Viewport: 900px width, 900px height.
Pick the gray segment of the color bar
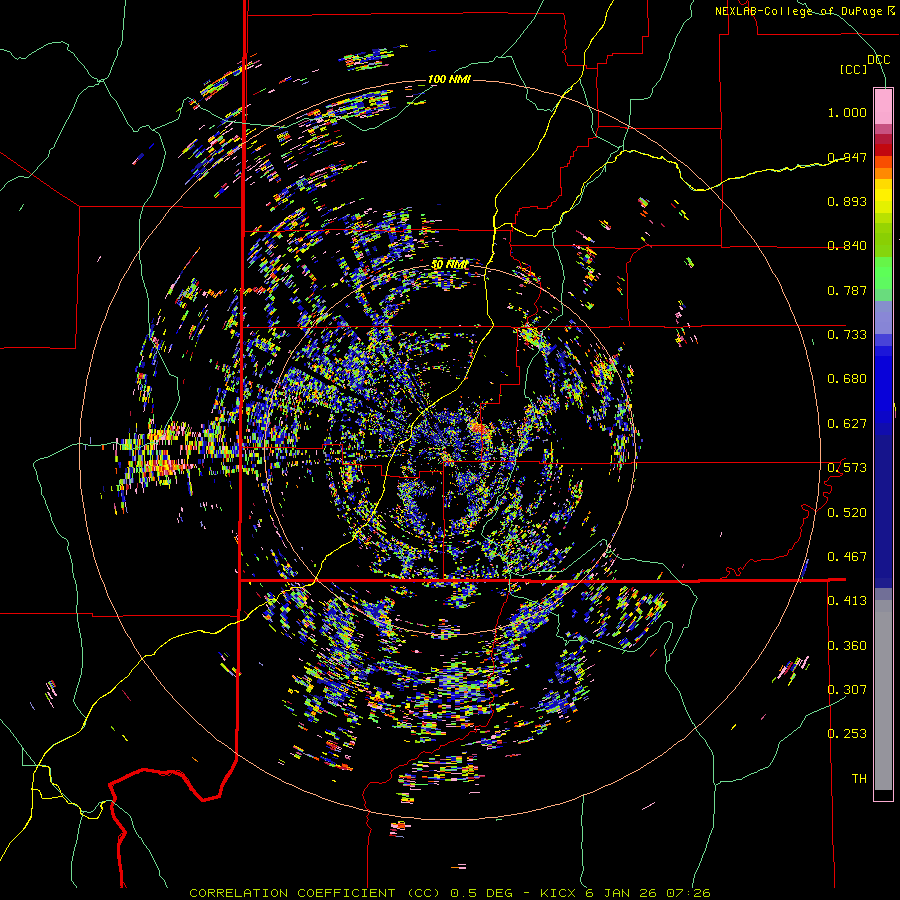[x=883, y=695]
